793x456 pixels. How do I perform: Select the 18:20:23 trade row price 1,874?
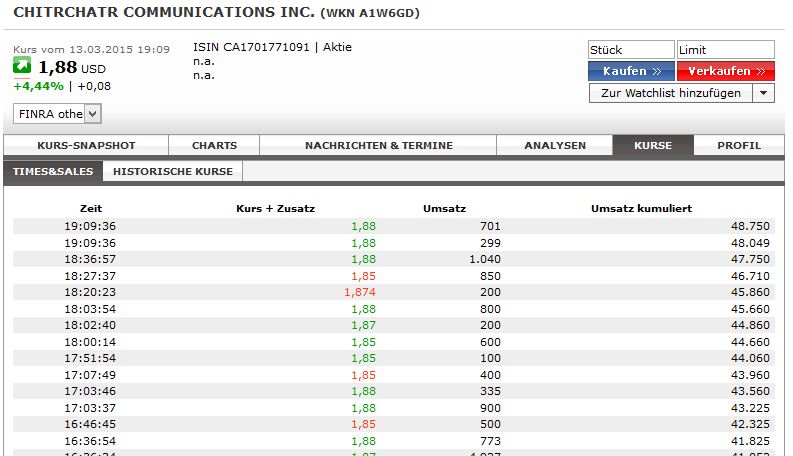tap(359, 291)
